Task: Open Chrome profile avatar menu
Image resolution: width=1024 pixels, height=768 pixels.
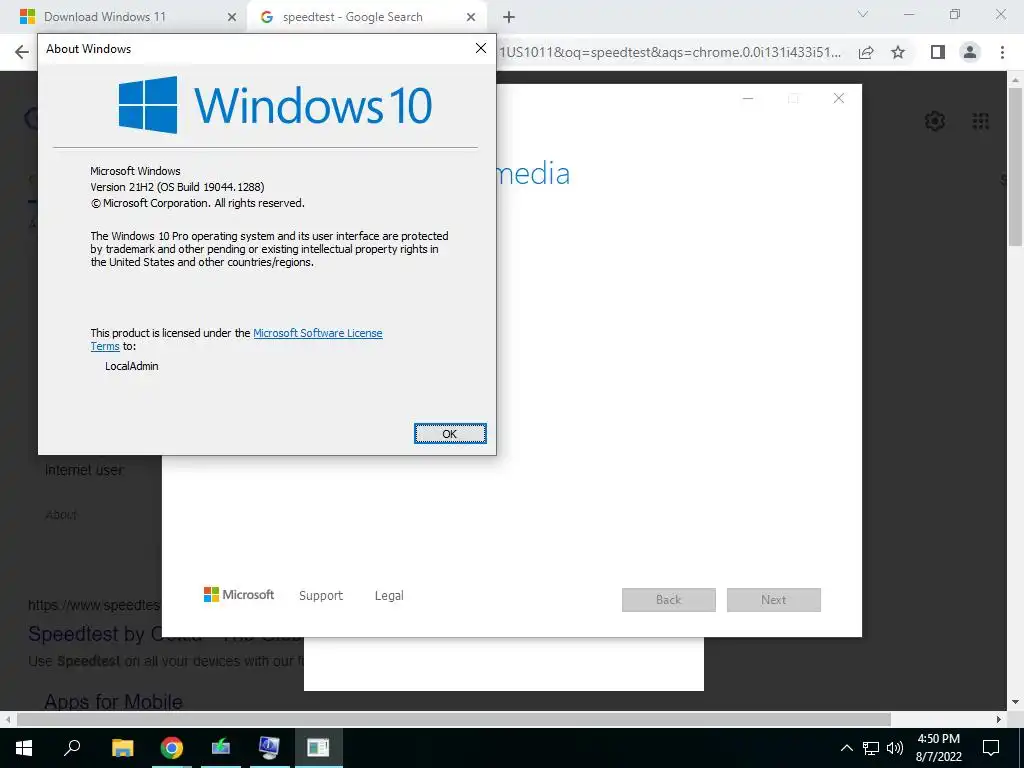Action: tap(970, 52)
